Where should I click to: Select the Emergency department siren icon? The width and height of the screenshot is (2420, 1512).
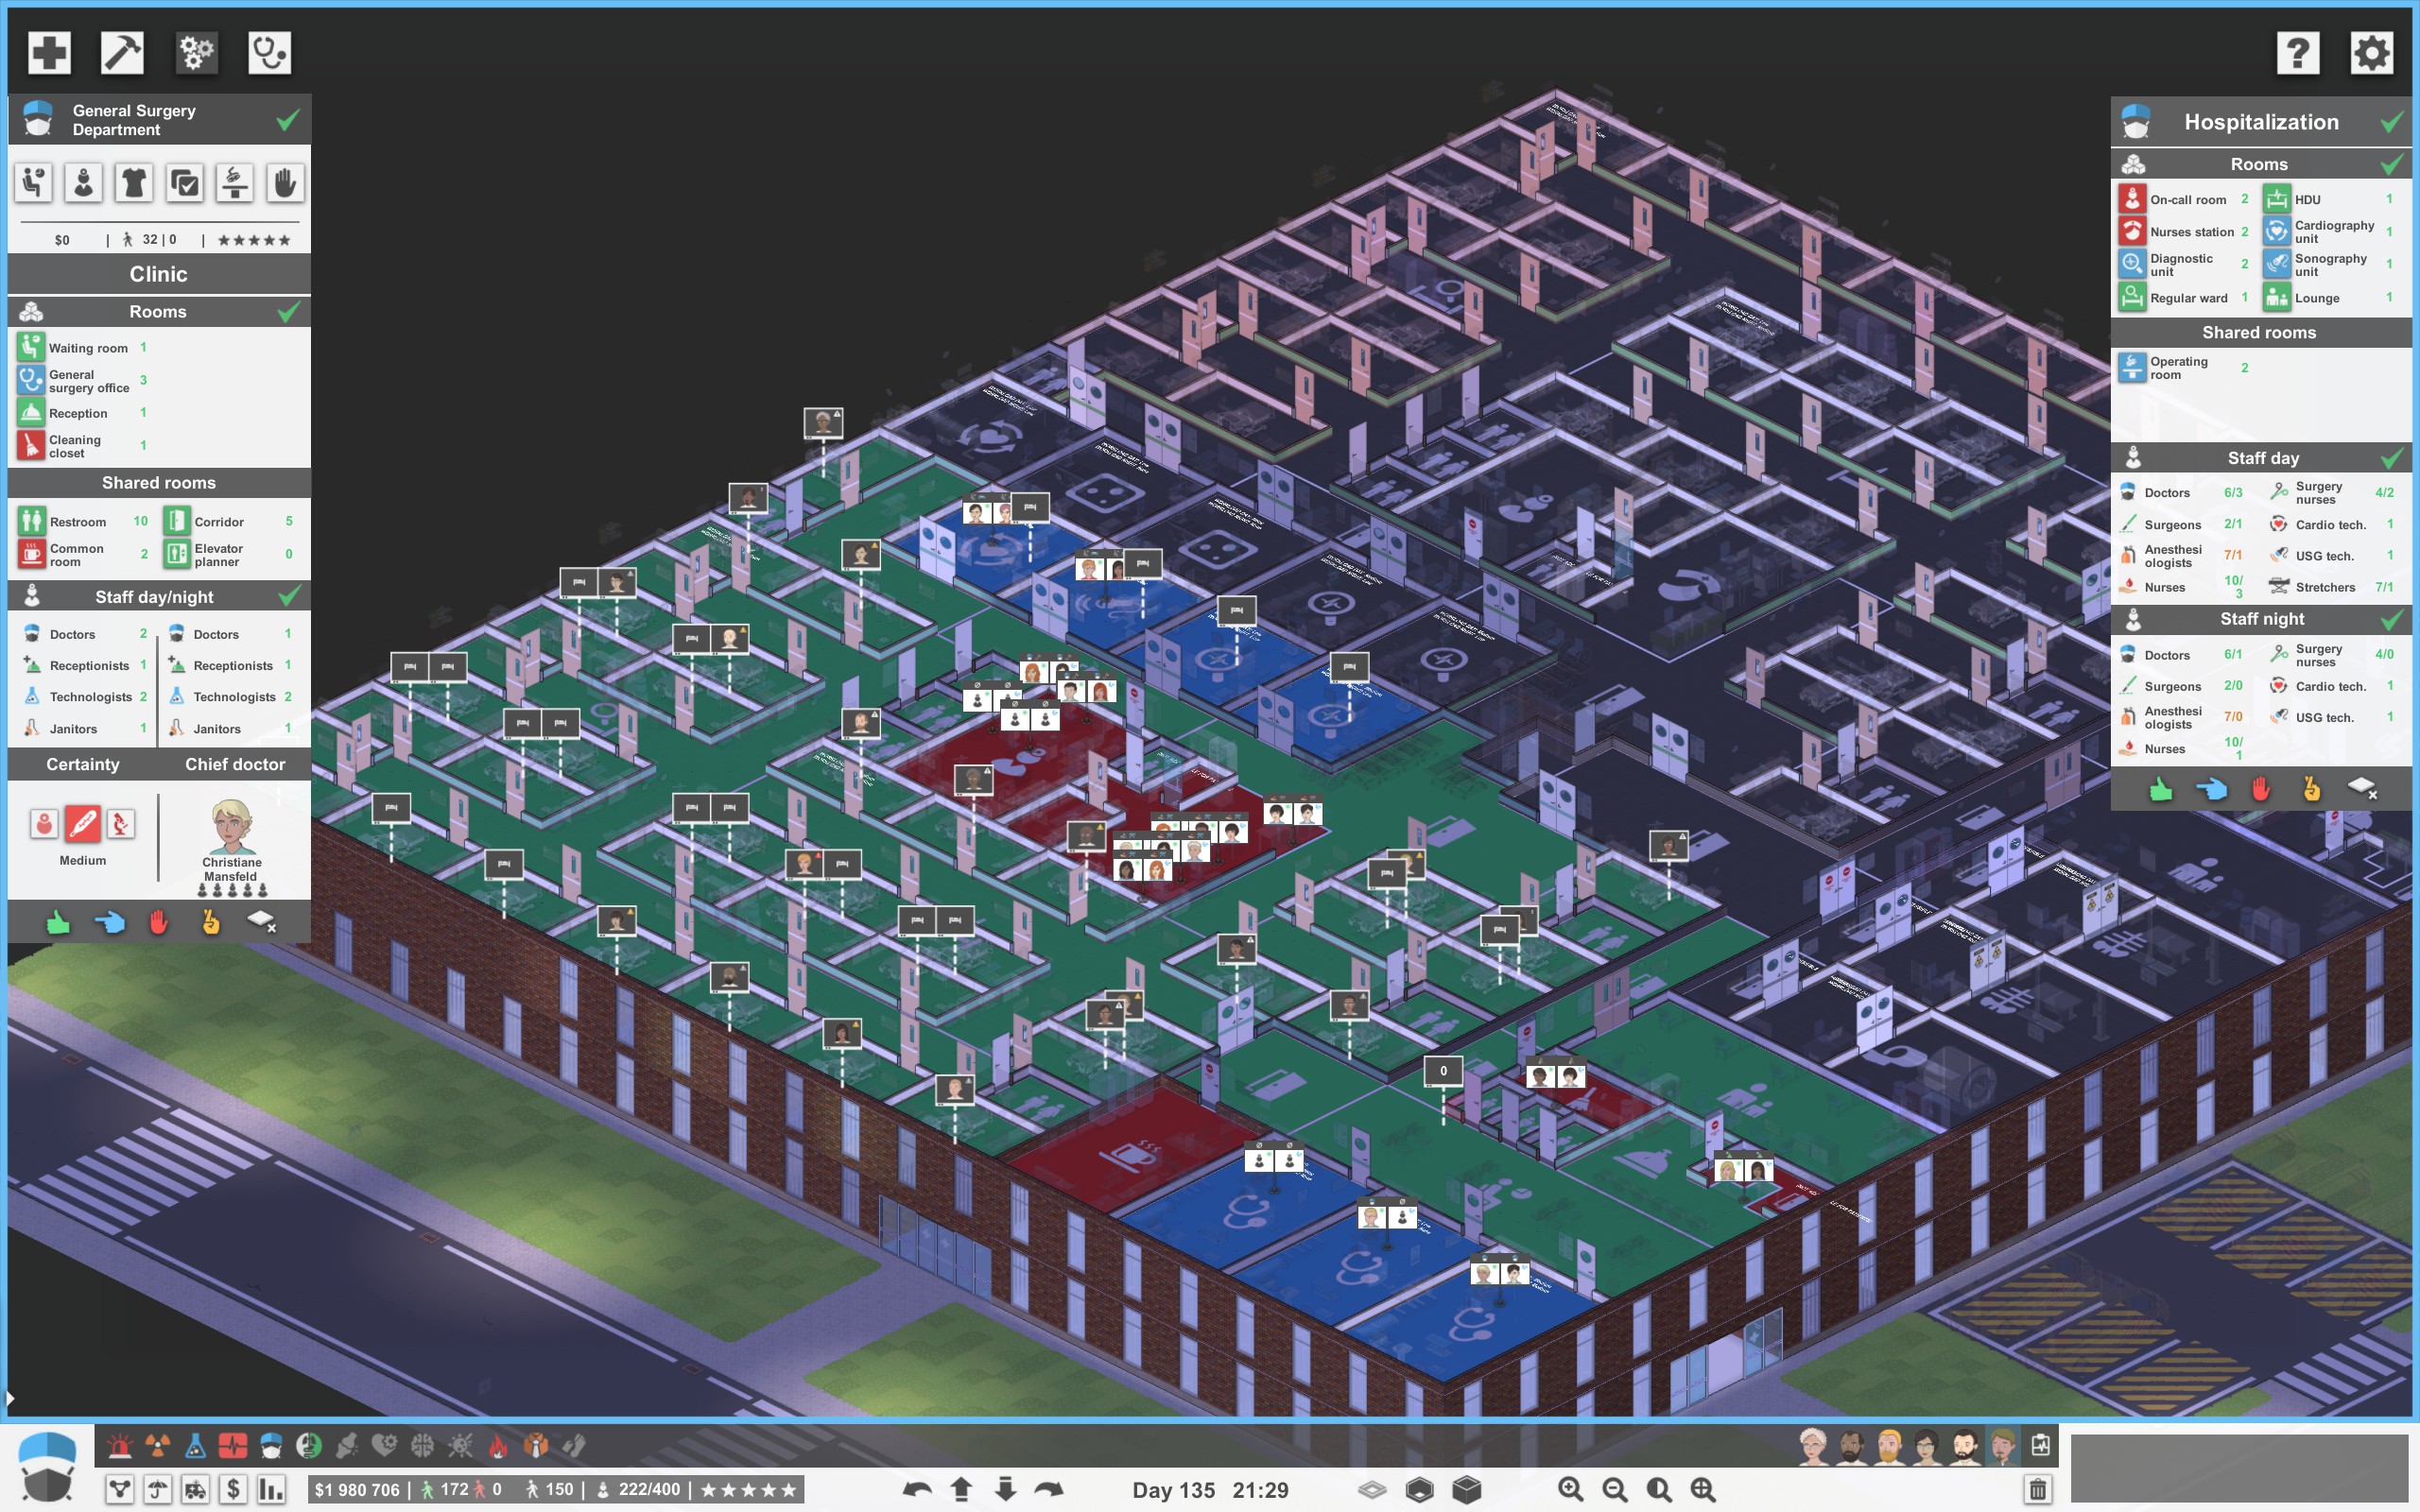[120, 1445]
